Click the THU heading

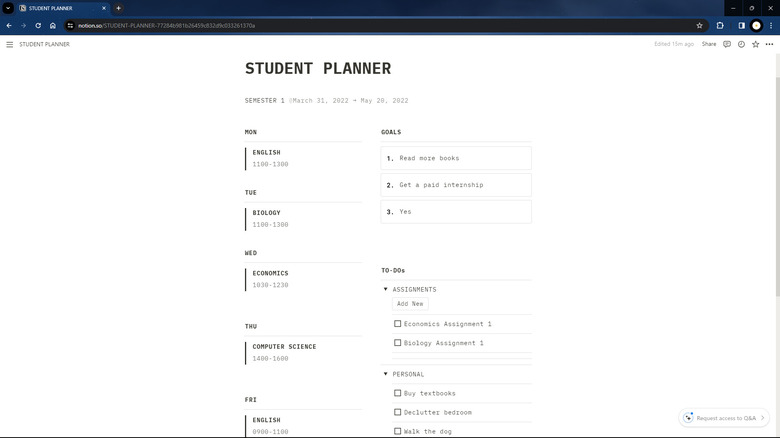click(251, 327)
